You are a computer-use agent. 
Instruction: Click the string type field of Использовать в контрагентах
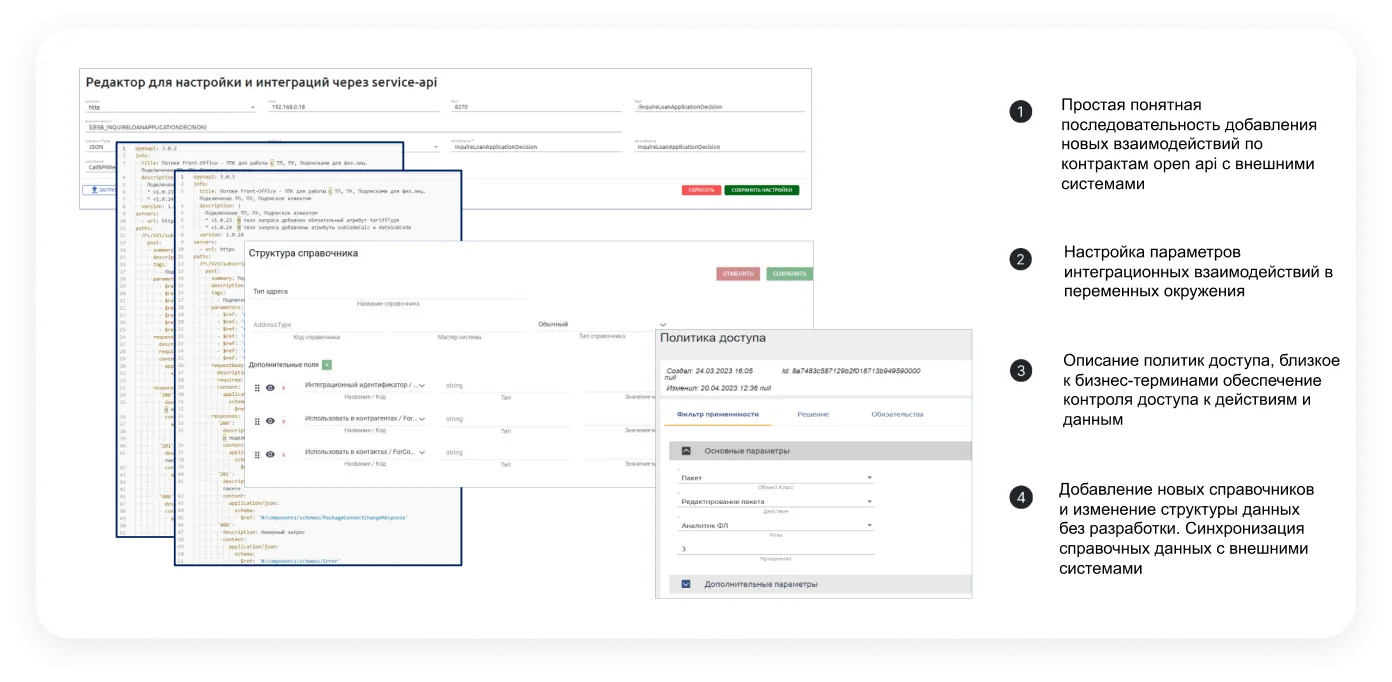[505, 419]
